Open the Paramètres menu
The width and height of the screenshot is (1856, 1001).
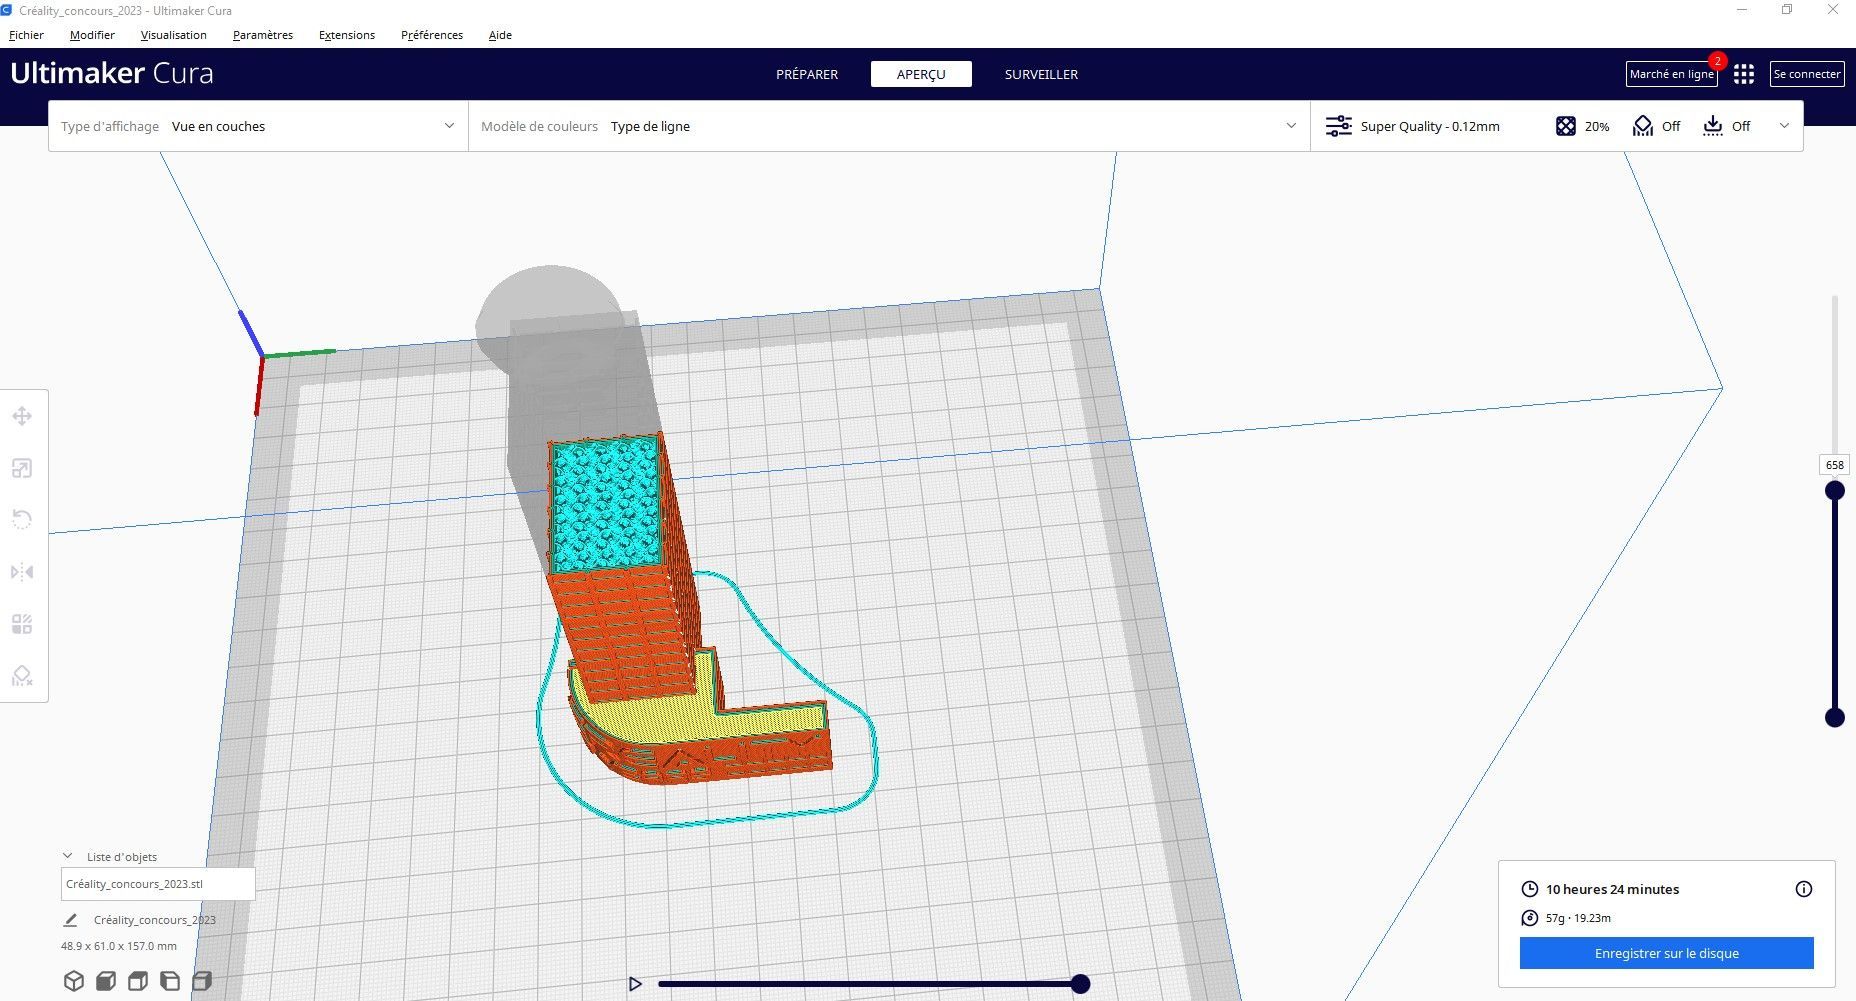pos(263,35)
